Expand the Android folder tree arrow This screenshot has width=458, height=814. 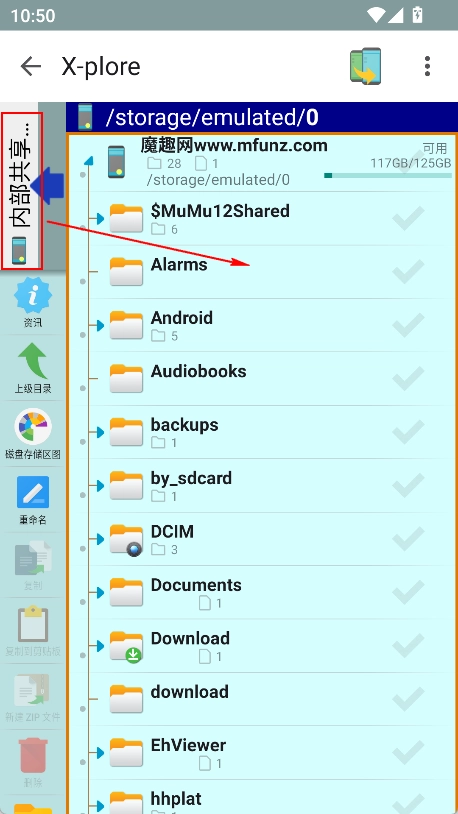(100, 325)
